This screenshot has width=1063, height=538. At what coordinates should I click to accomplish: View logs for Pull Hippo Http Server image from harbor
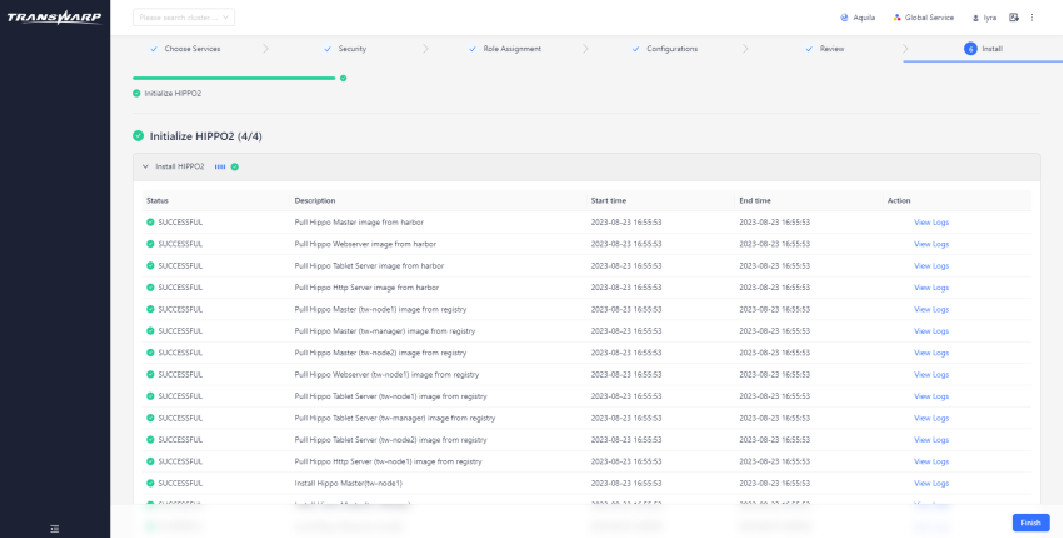931,287
